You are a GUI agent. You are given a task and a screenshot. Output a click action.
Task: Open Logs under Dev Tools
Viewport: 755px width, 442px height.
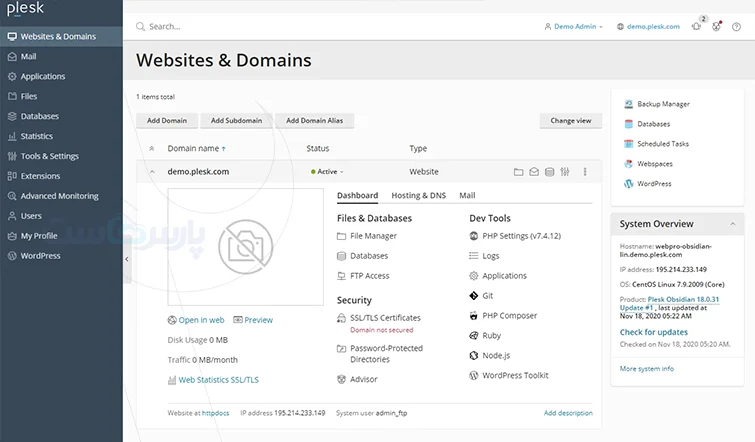point(484,256)
